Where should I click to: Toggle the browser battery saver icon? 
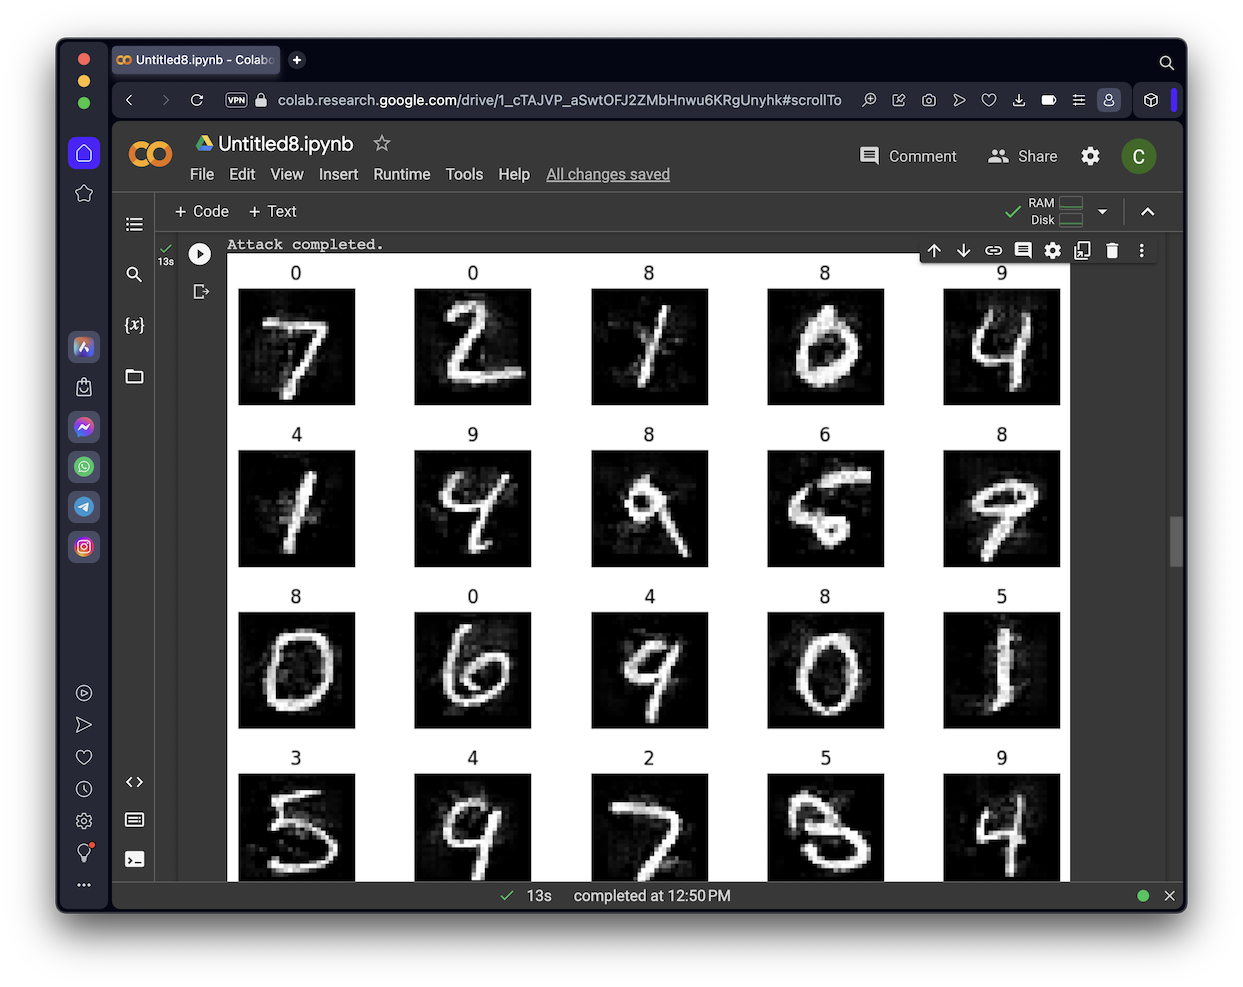pyautogui.click(x=1049, y=100)
